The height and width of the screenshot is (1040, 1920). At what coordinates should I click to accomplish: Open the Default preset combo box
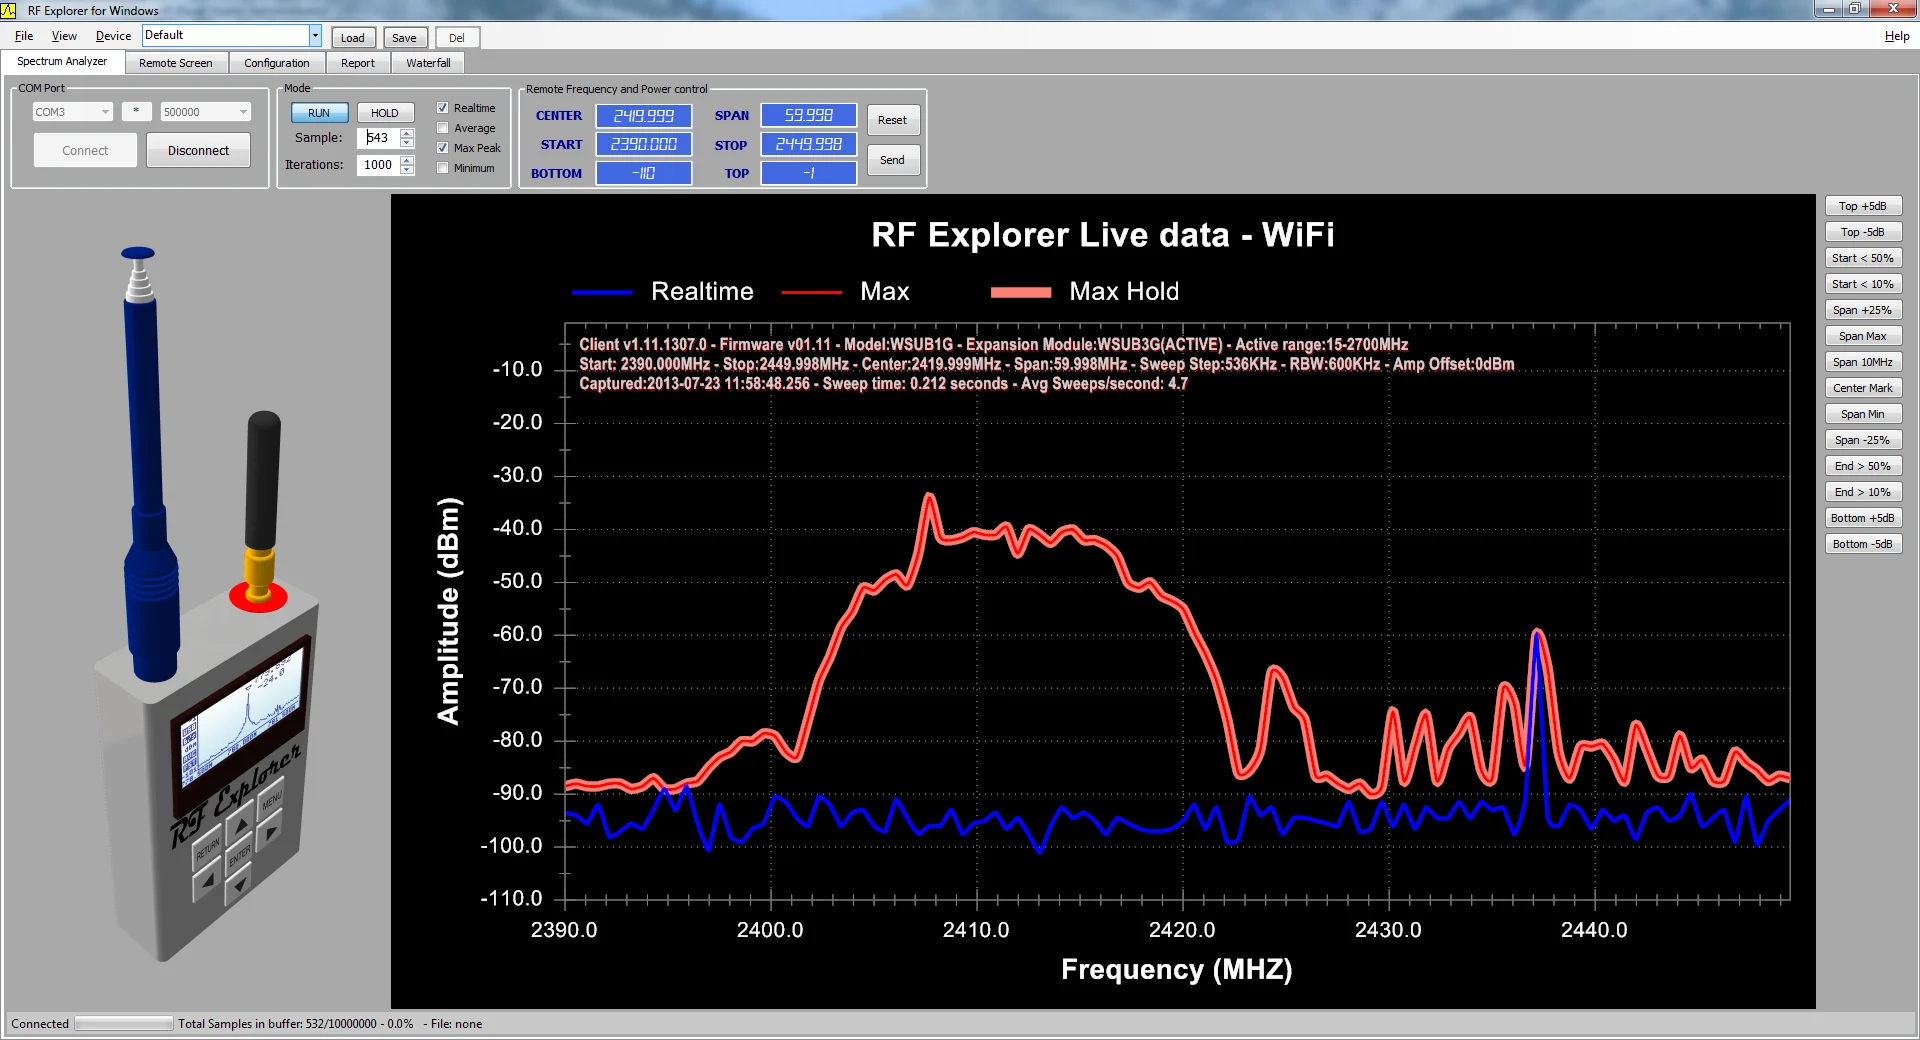coord(314,36)
